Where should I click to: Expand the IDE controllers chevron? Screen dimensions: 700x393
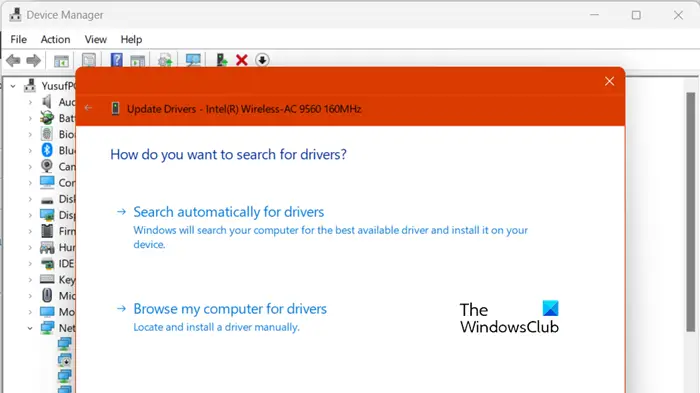click(30, 263)
